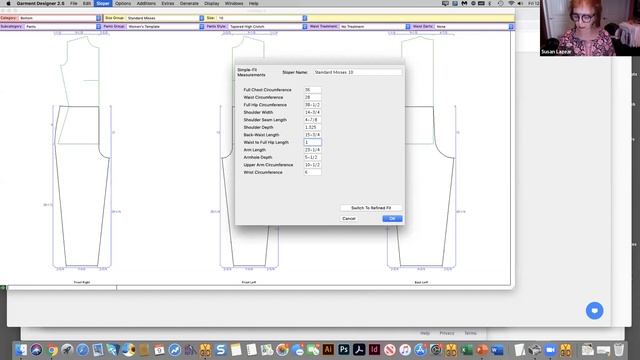The image size is (640, 360).
Task: Cancel the measurements dialog
Action: 349,219
